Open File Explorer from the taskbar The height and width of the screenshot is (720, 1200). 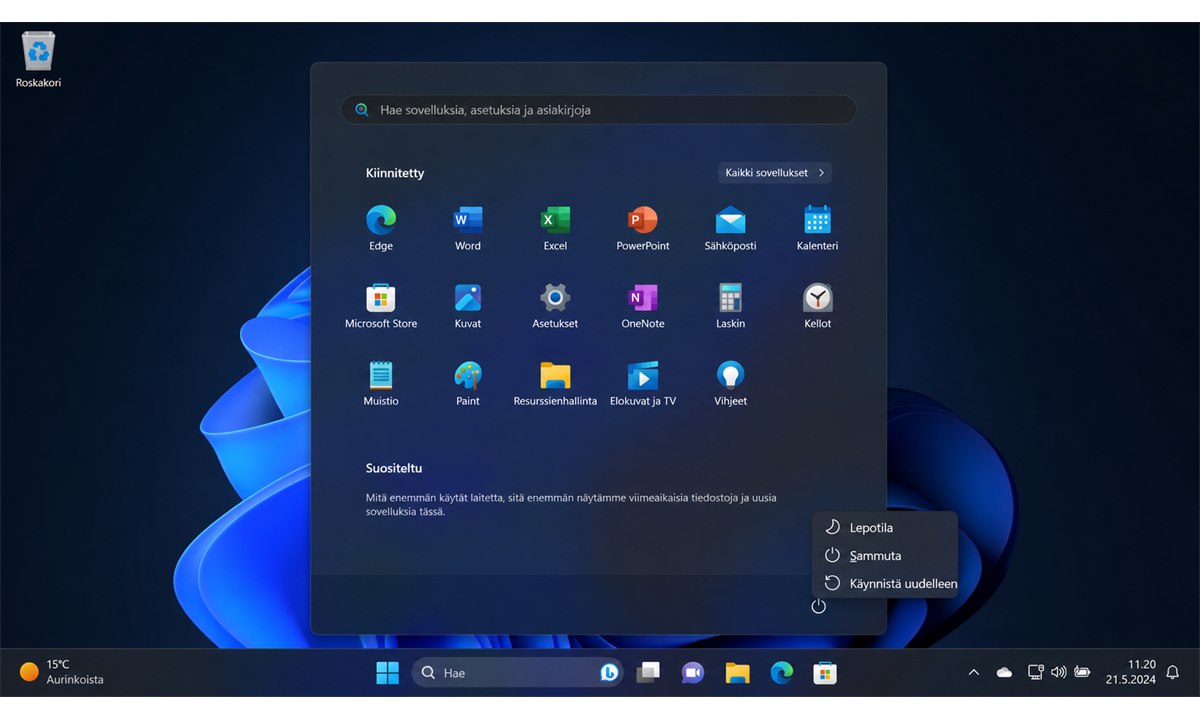coord(737,673)
